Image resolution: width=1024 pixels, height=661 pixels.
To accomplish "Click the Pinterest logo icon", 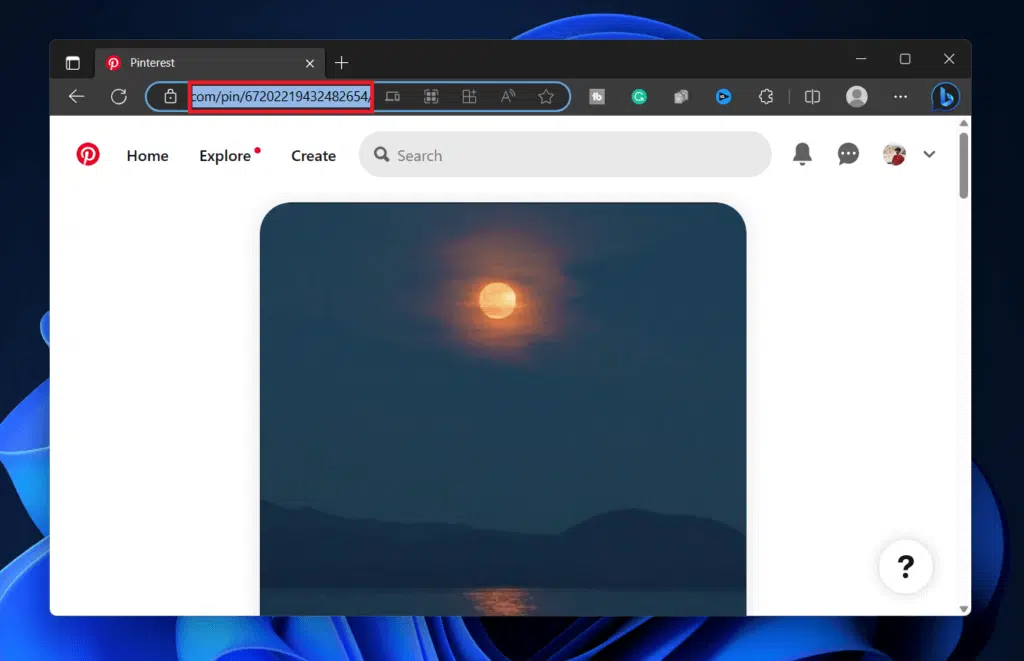I will (x=88, y=155).
